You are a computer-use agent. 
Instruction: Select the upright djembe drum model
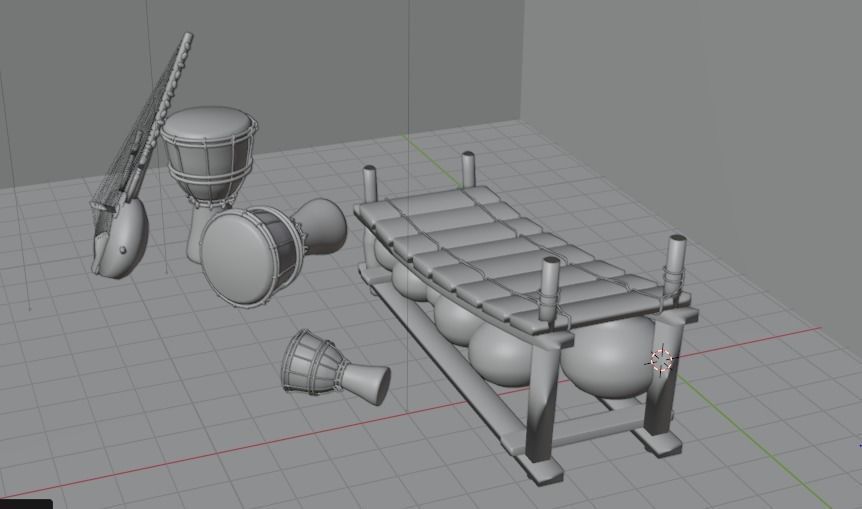point(209,159)
